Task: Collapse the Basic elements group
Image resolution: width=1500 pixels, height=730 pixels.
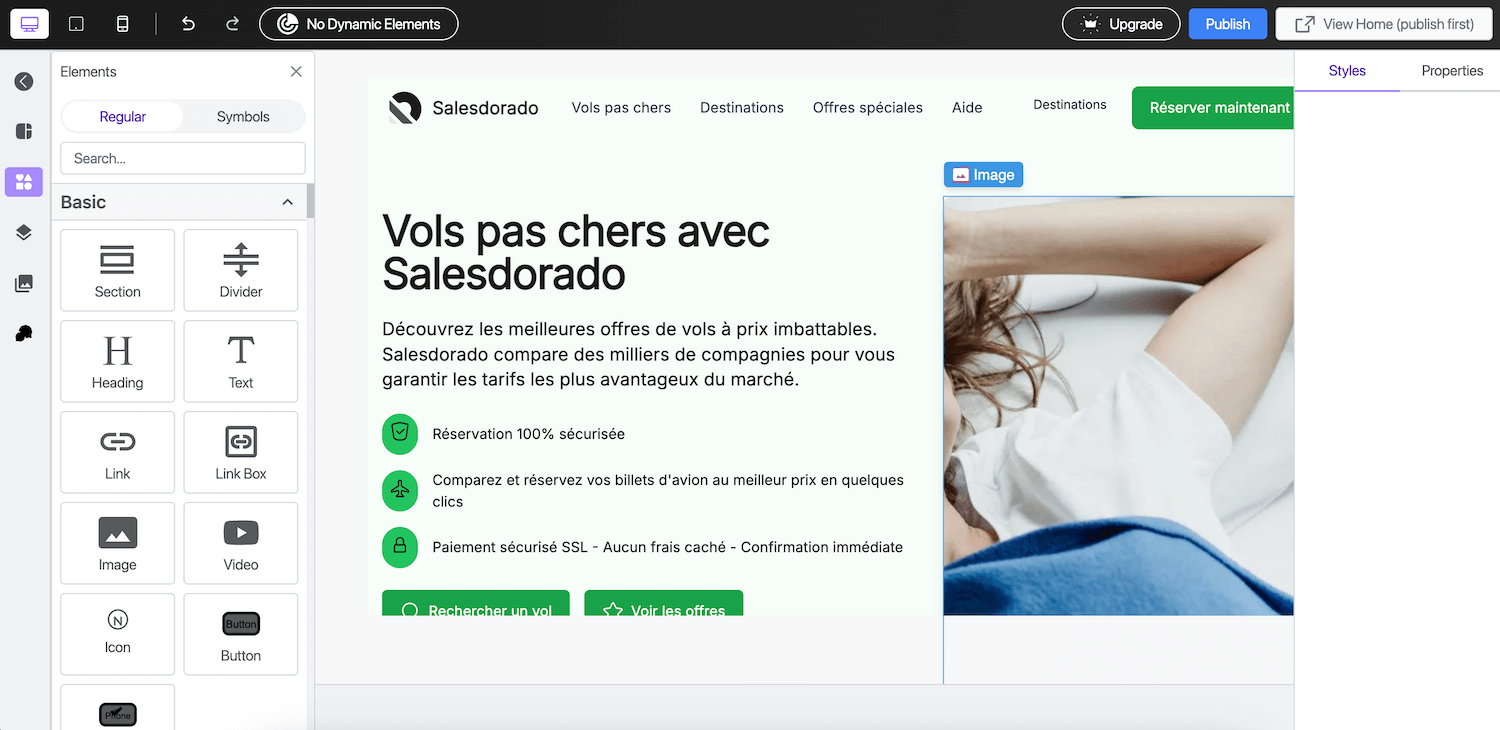Action: point(287,202)
